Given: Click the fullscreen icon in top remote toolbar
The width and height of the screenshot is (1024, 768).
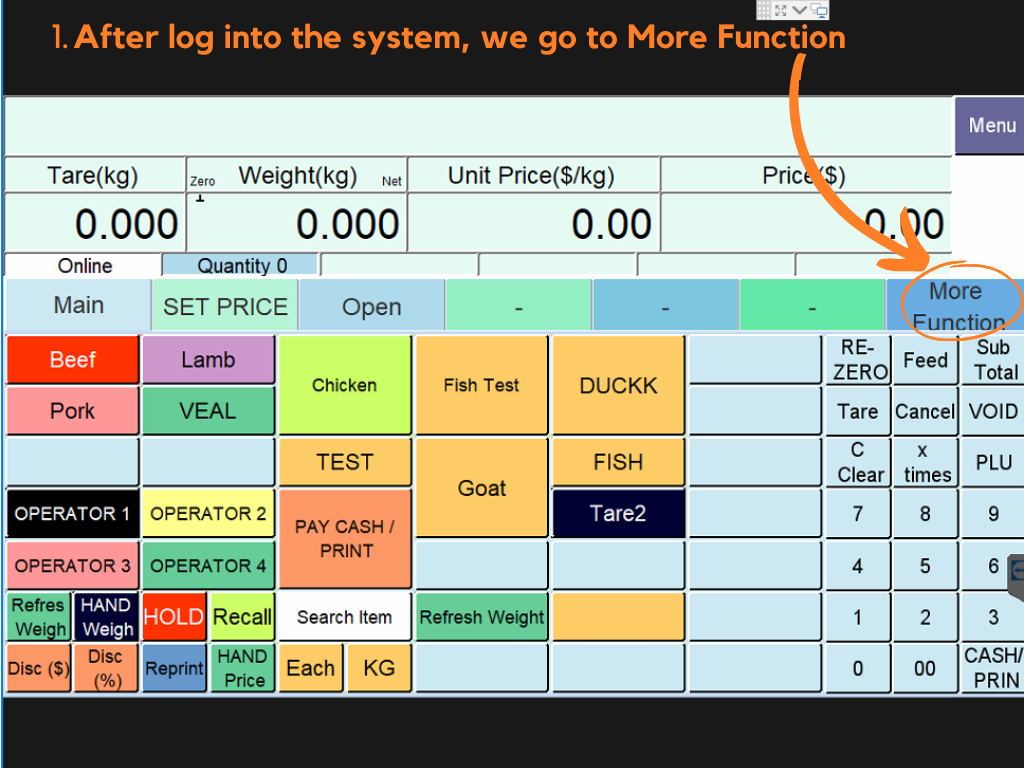Looking at the screenshot, I should 781,10.
